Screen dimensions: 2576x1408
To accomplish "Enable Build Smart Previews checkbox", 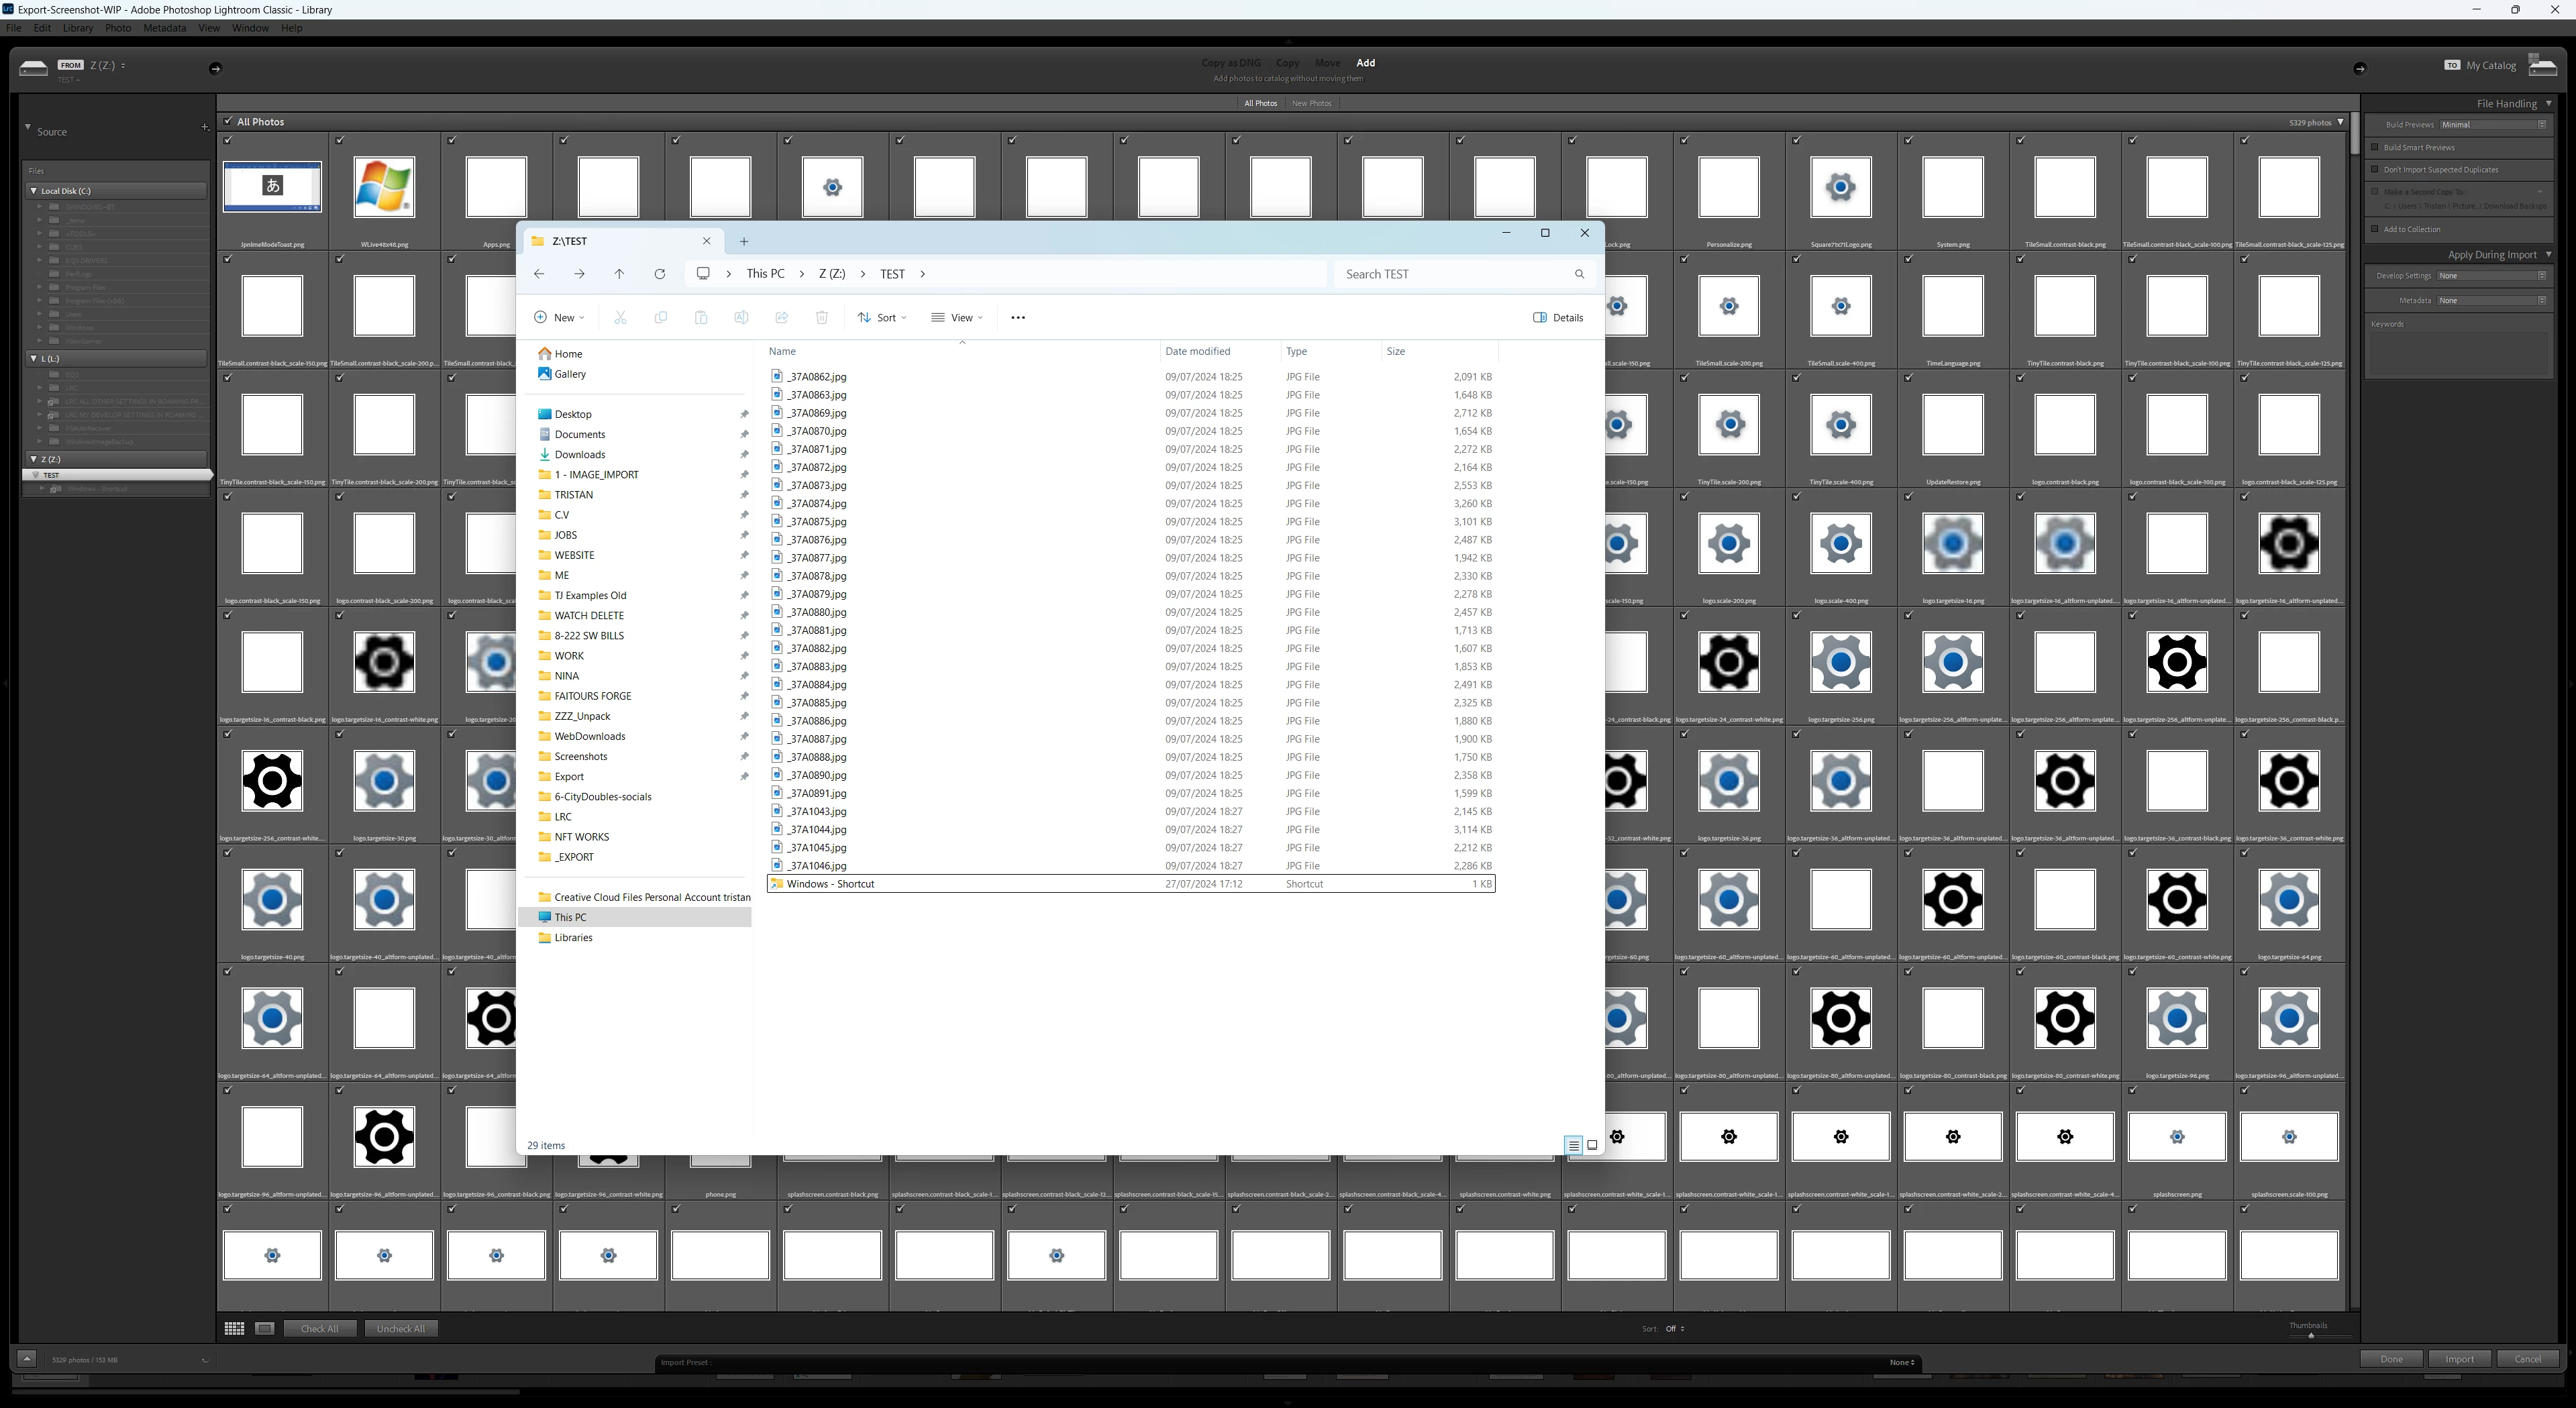I will (2375, 147).
